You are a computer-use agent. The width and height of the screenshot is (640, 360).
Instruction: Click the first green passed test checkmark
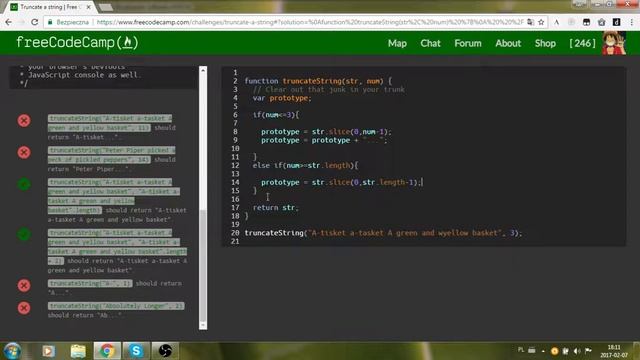[24, 184]
